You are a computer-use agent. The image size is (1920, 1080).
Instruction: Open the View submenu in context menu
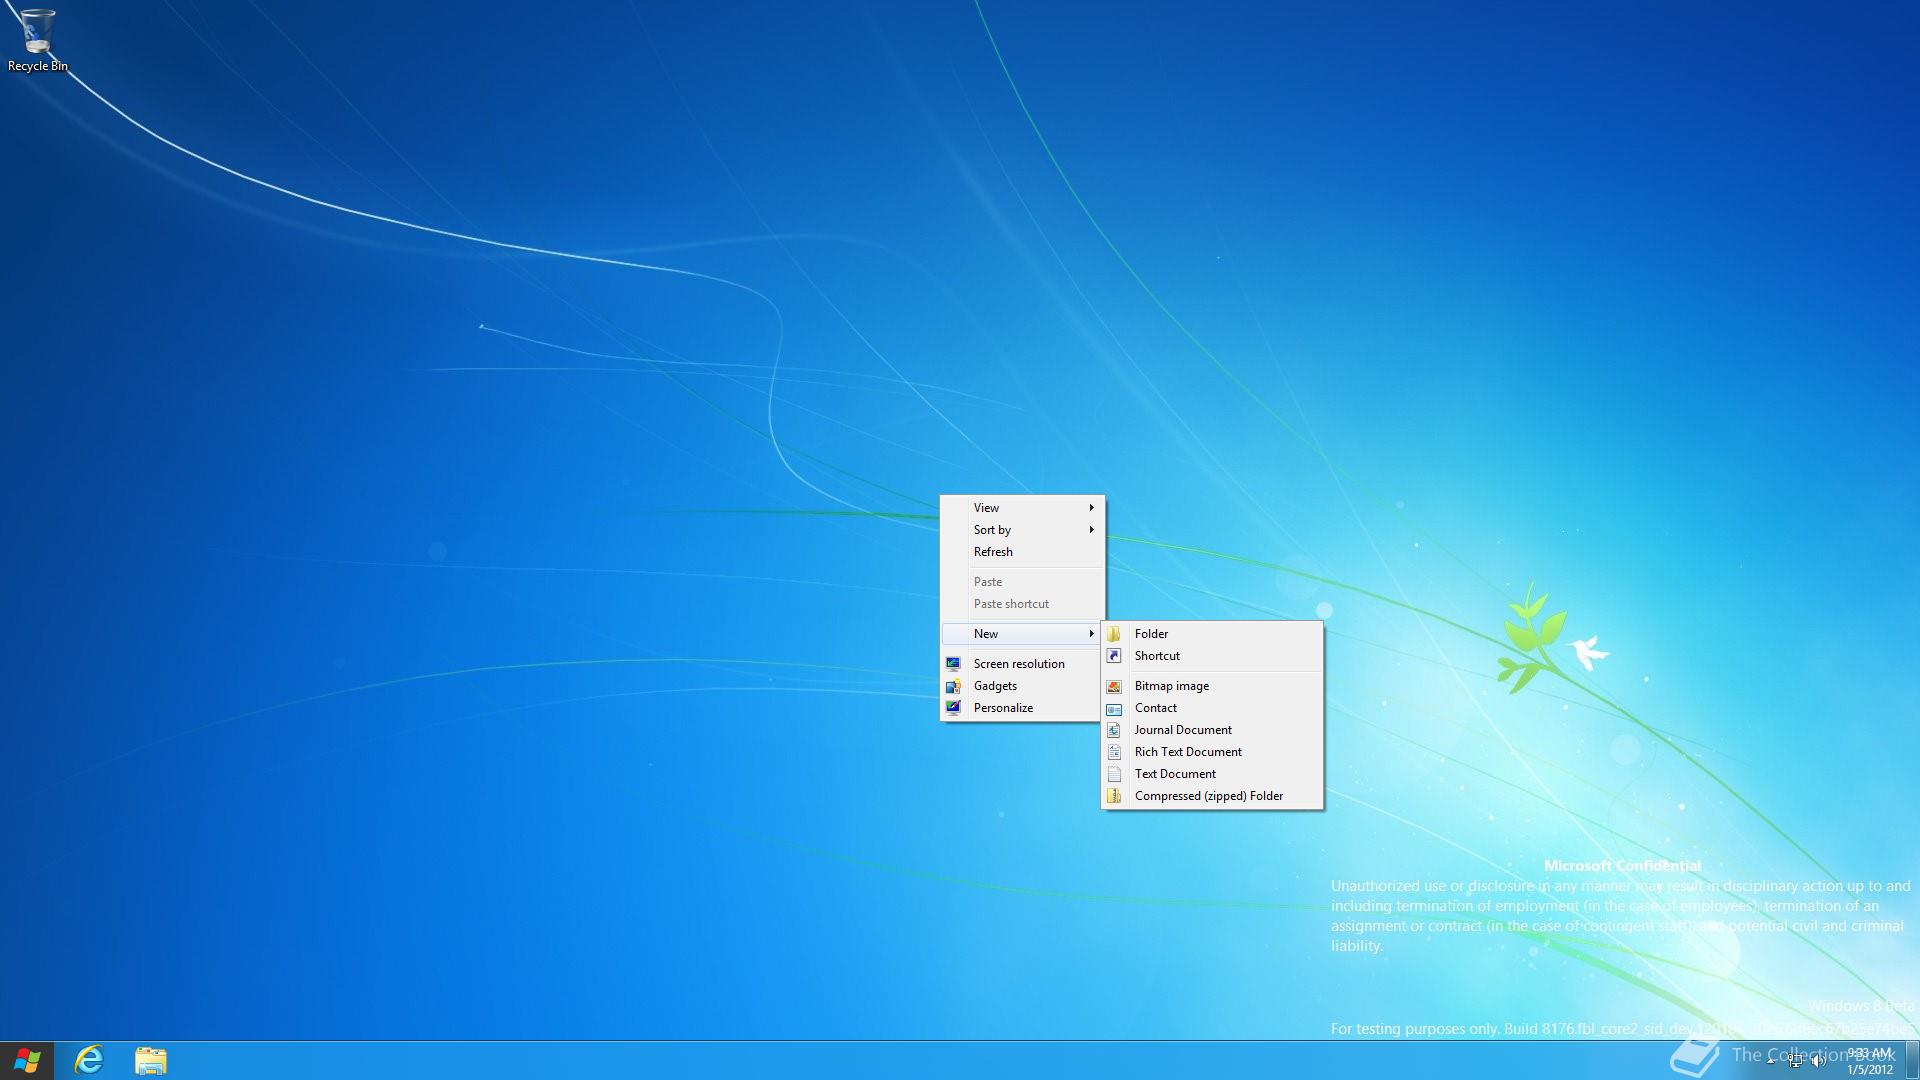[x=1022, y=508]
